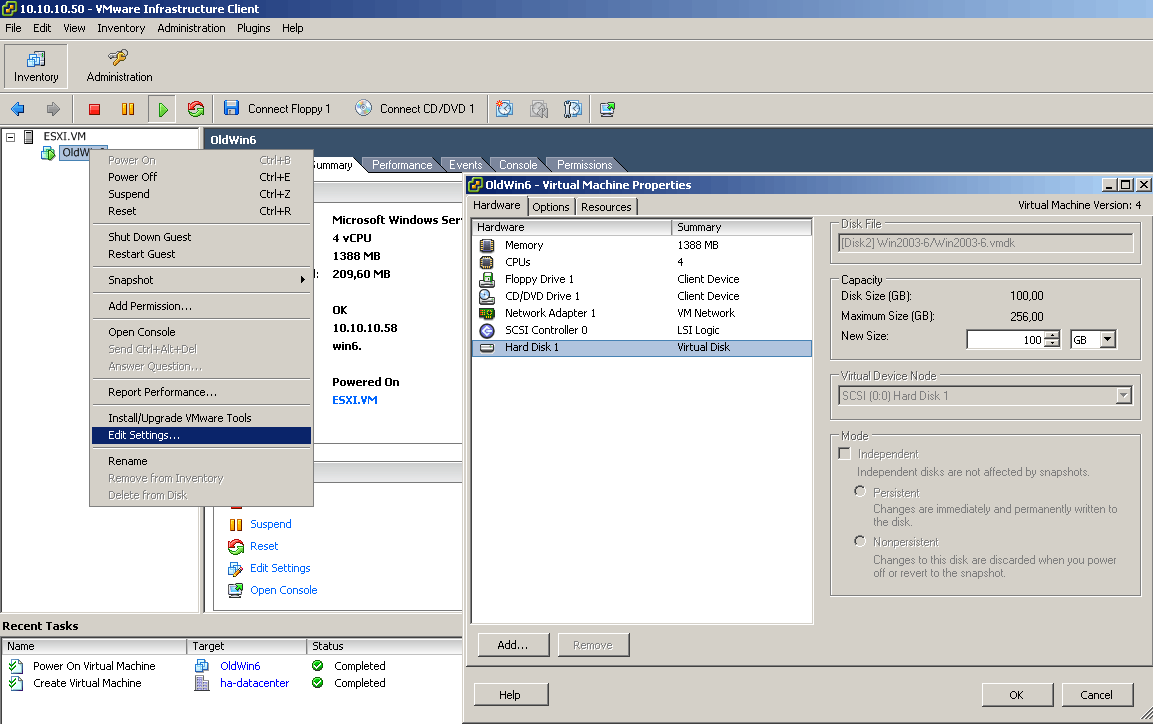This screenshot has width=1153, height=724.
Task: Choose Rename in the context menu
Action: click(201, 461)
